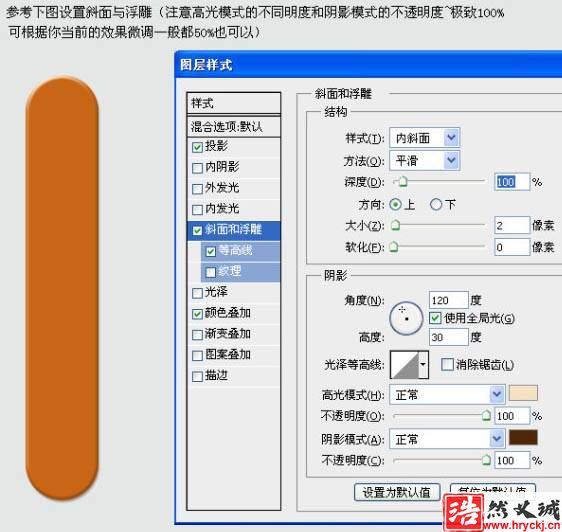Viewport: 562px width, 532px height.
Task: Open the 样式 style dropdown showing 内斜面
Action: [425, 138]
